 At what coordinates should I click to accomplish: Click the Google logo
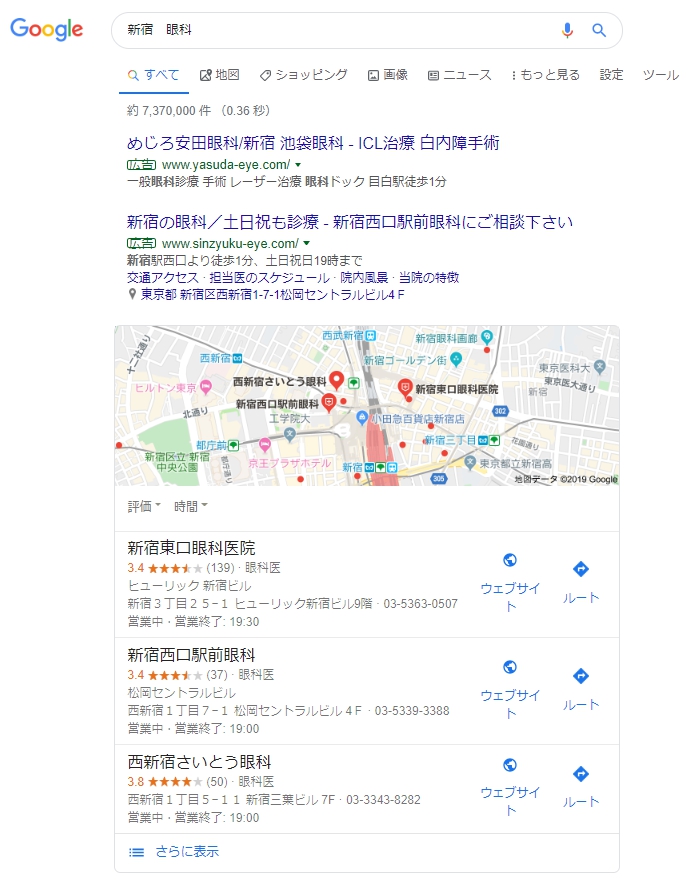[x=46, y=29]
